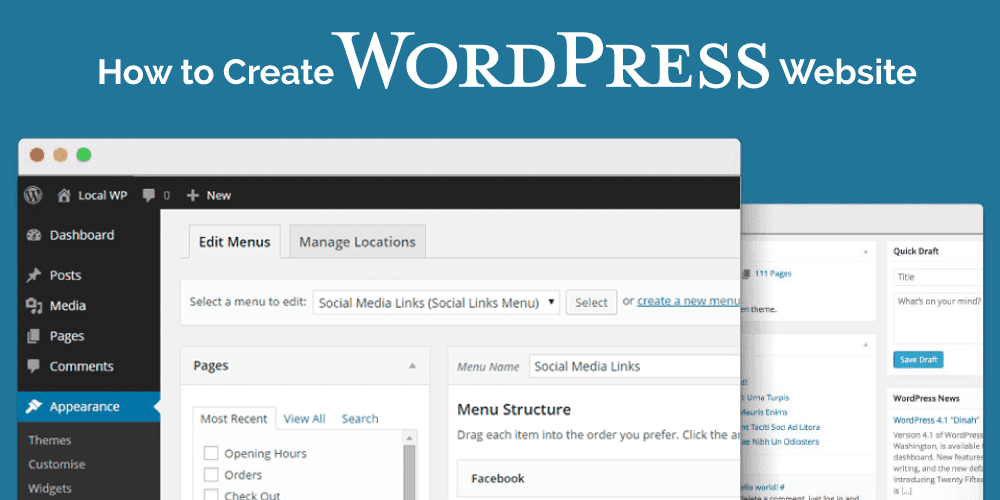Select the Search tab in Pages box
The width and height of the screenshot is (1000, 500).
click(x=360, y=418)
